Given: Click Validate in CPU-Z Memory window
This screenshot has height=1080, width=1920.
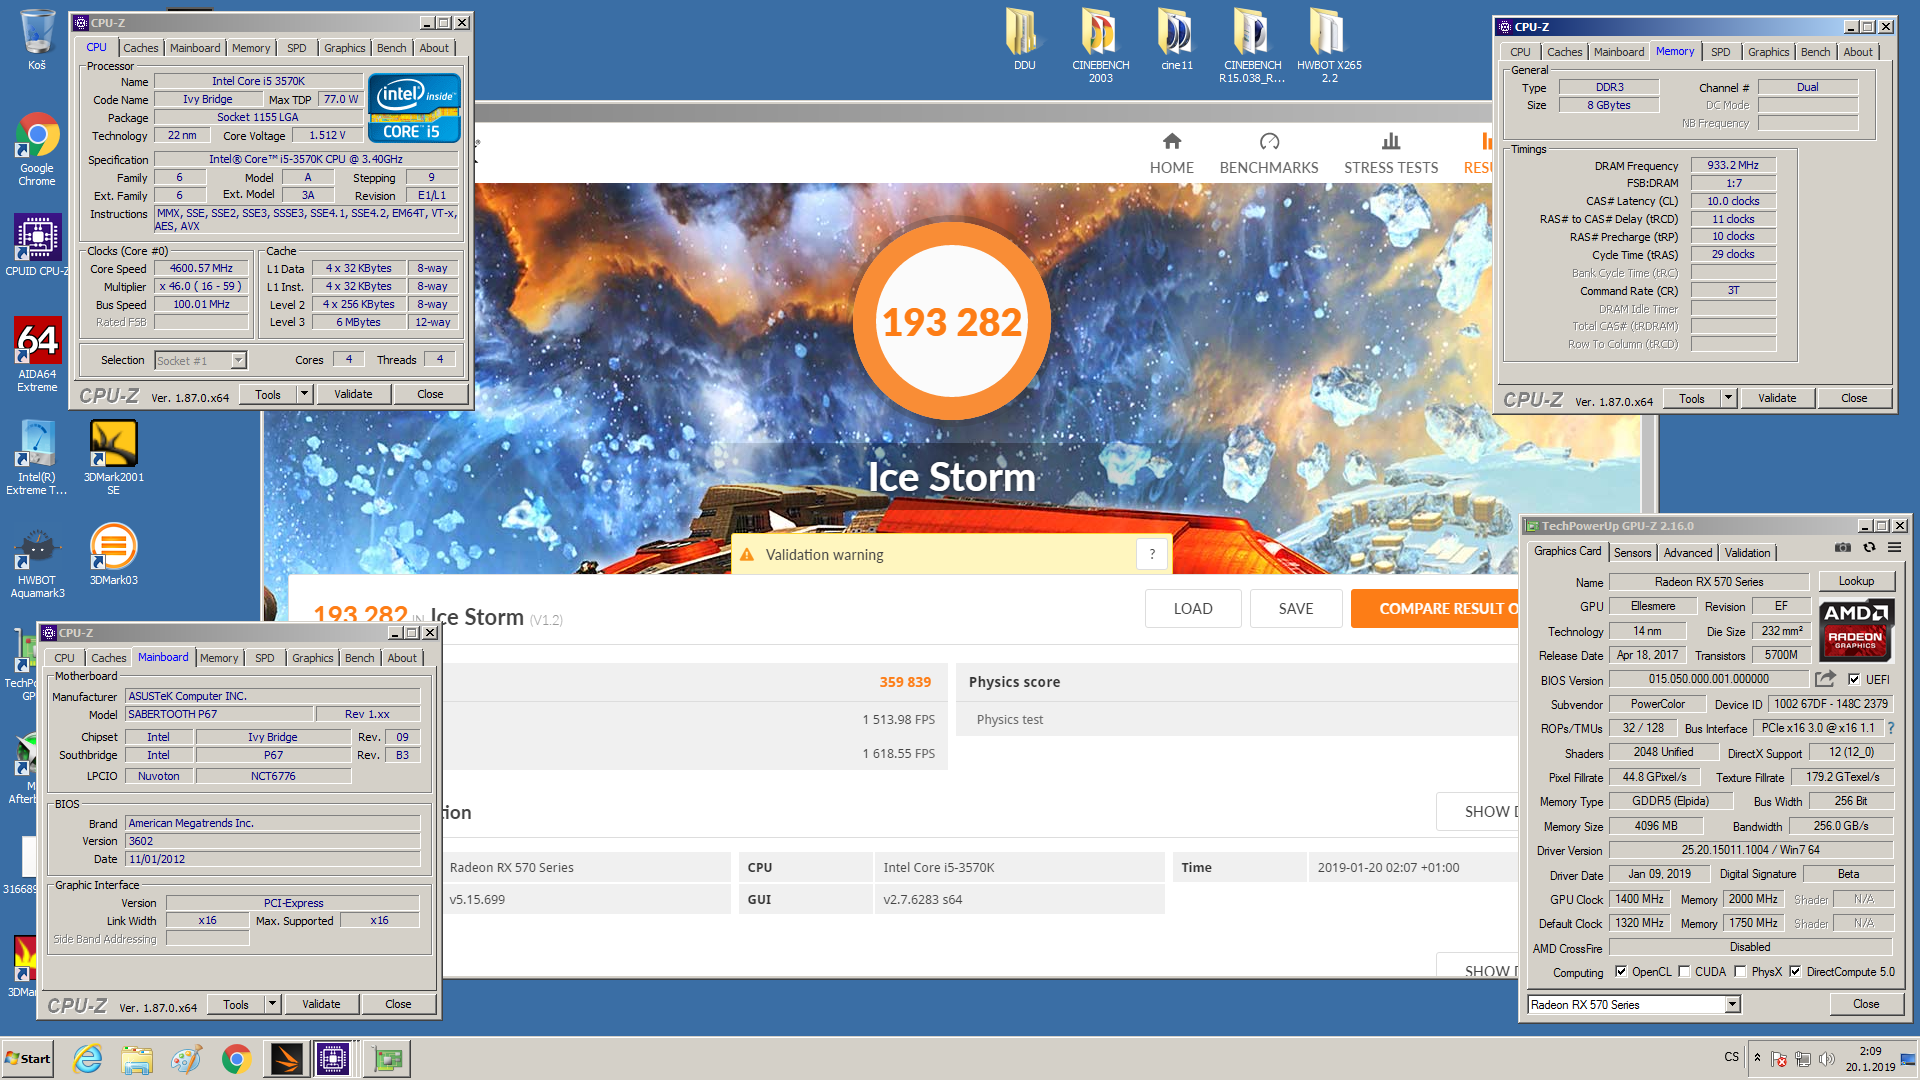Looking at the screenshot, I should pos(1777,398).
